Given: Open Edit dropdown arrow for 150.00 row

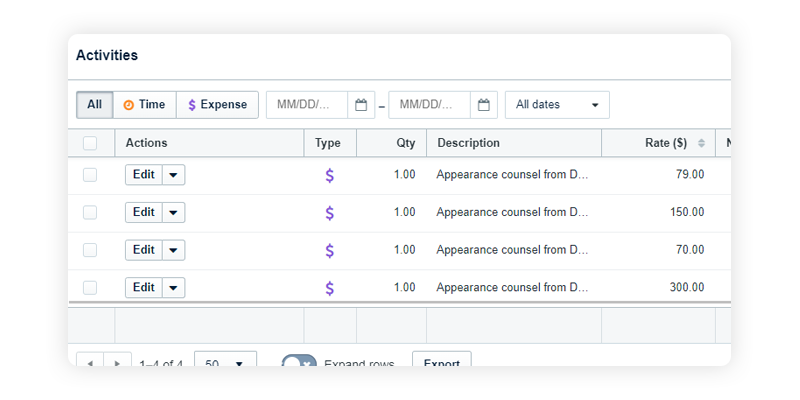Looking at the screenshot, I should tap(173, 213).
